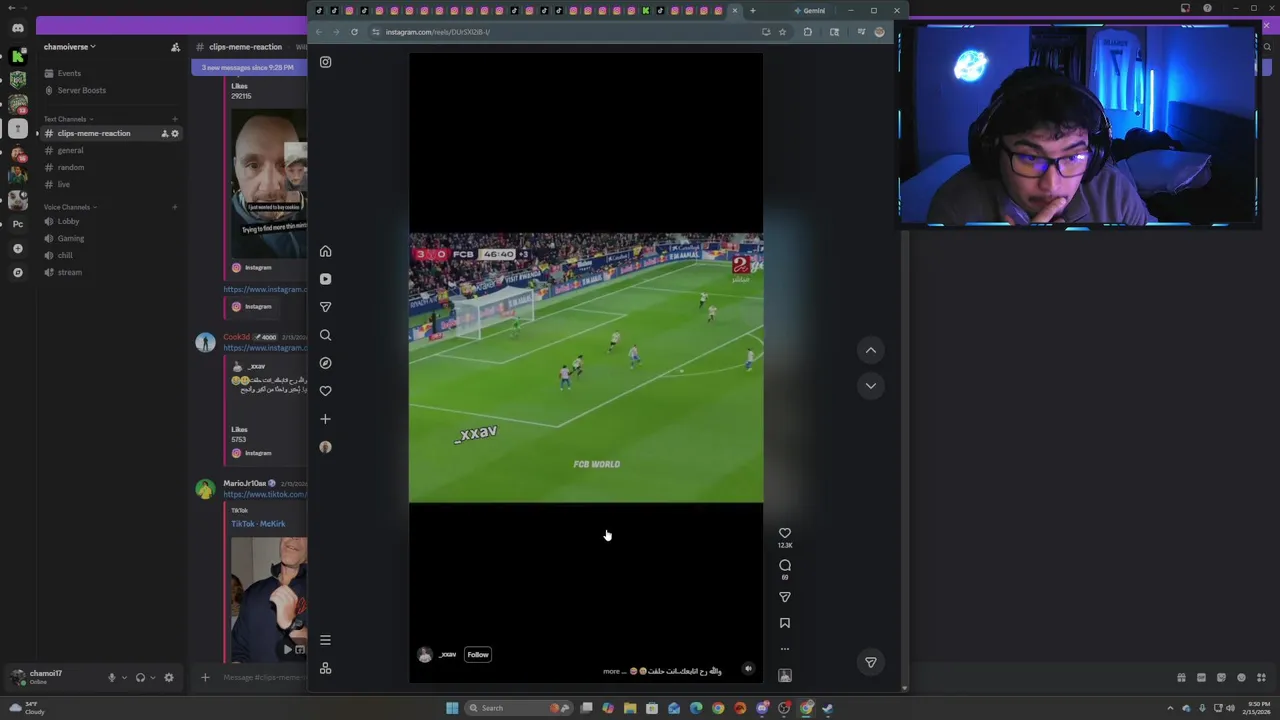Expand caption with 'more' link

(611, 671)
